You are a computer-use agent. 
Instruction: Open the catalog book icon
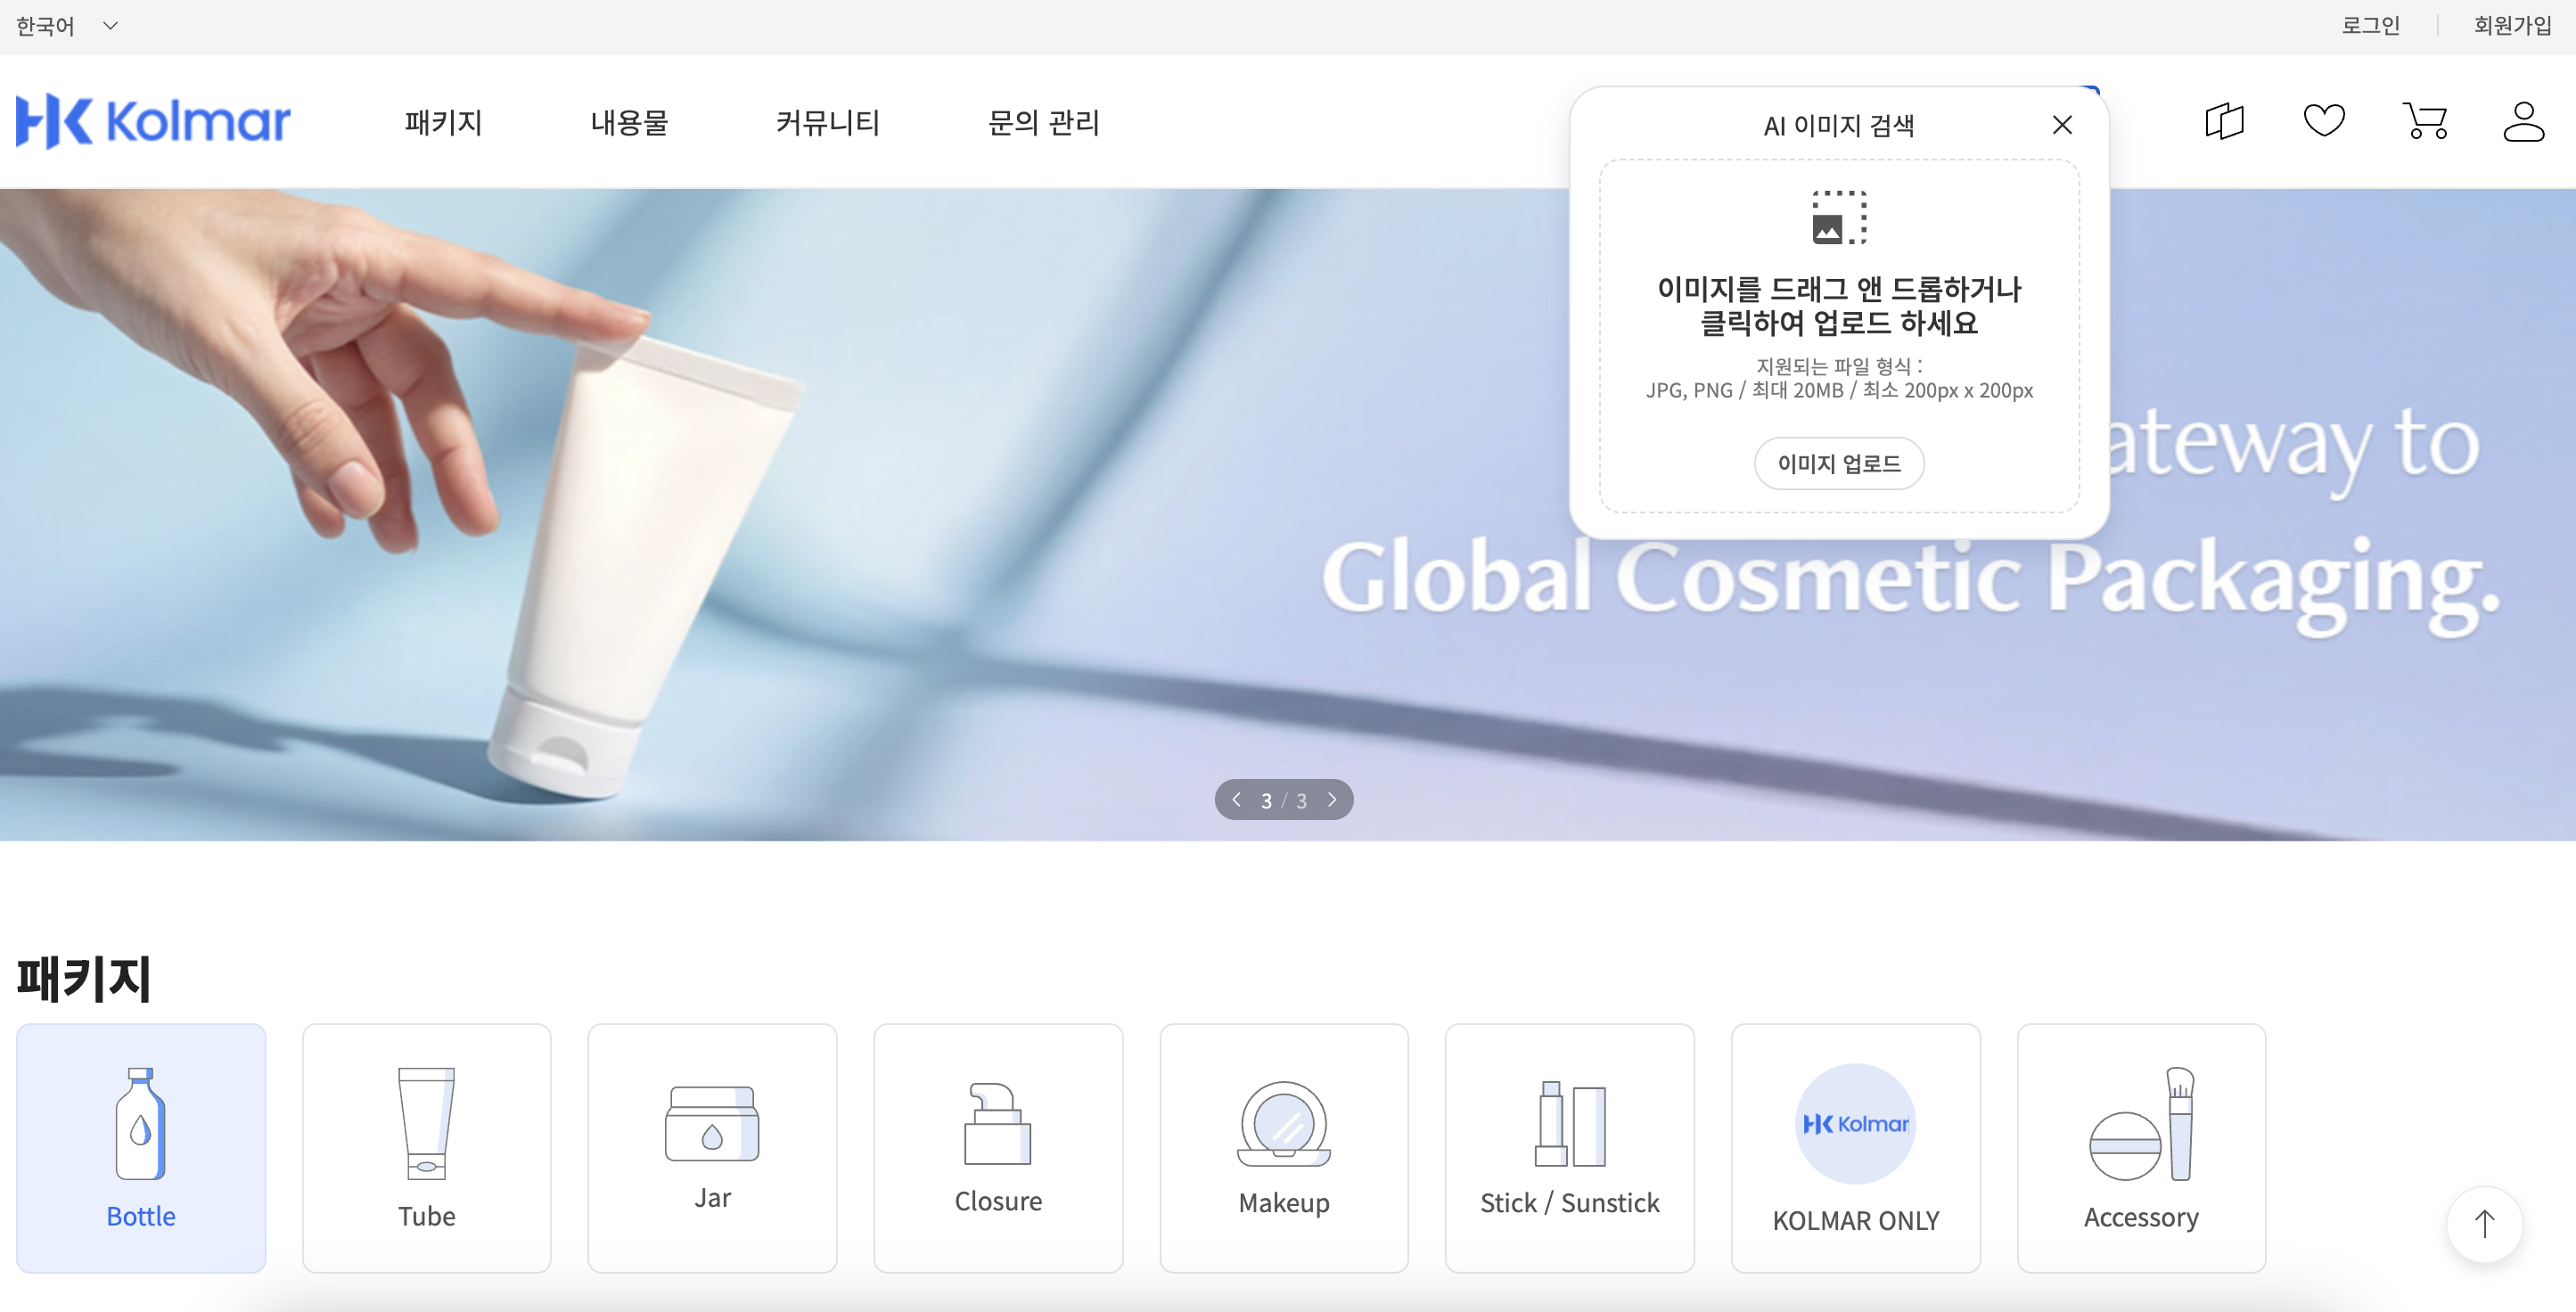pyautogui.click(x=2224, y=122)
